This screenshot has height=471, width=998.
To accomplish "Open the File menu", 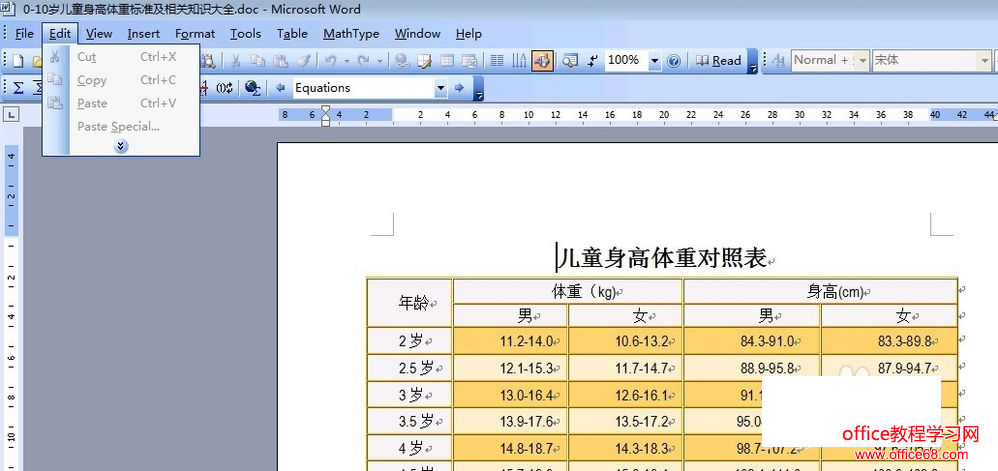I will click(24, 34).
